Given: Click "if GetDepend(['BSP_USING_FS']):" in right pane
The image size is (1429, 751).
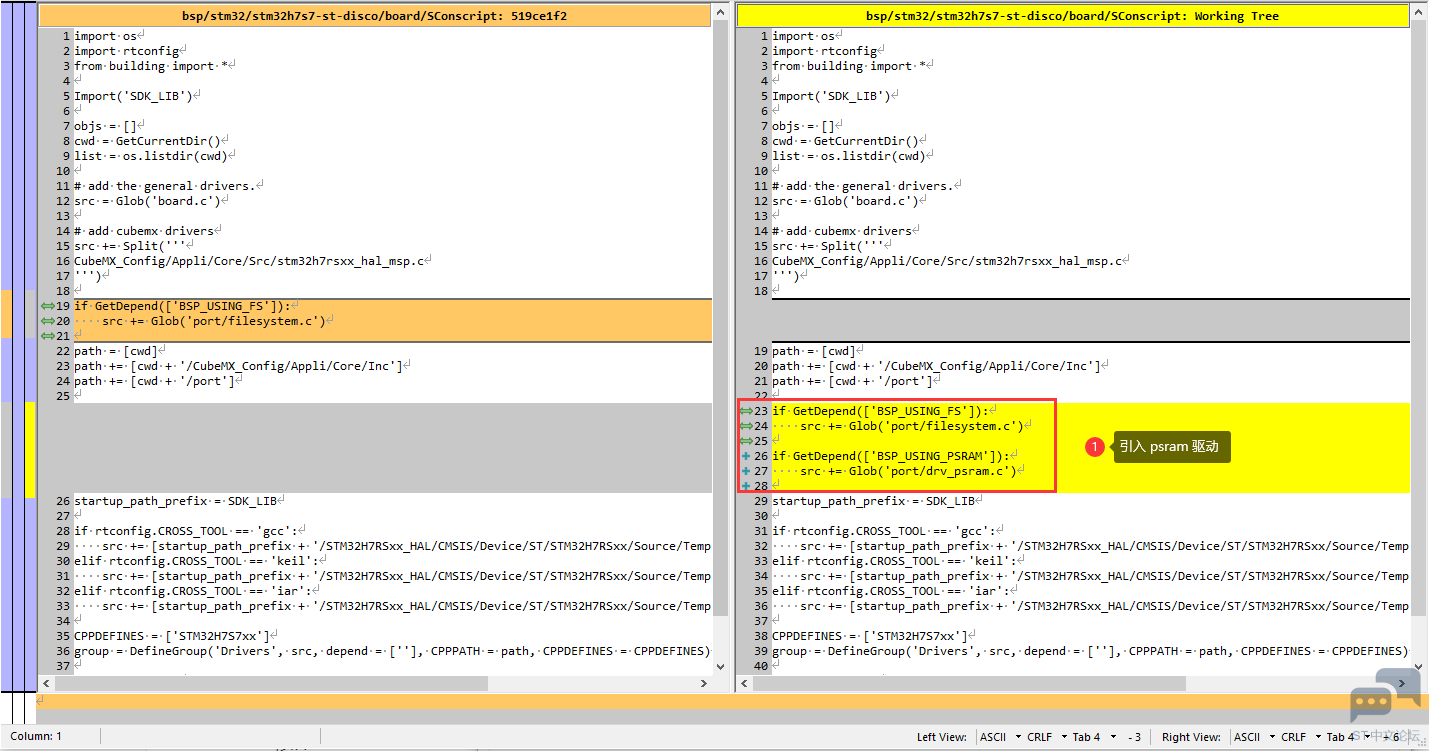Looking at the screenshot, I should pyautogui.click(x=880, y=411).
